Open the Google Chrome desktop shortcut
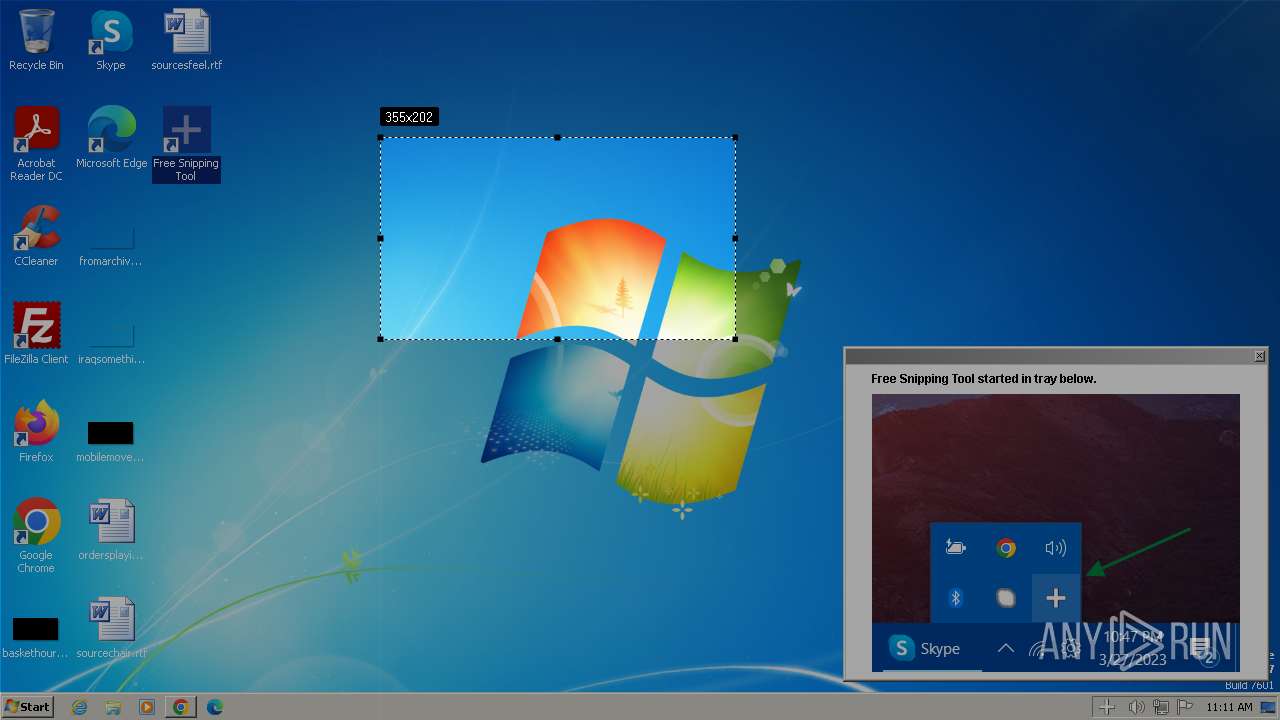Viewport: 1280px width, 720px height. (x=36, y=536)
